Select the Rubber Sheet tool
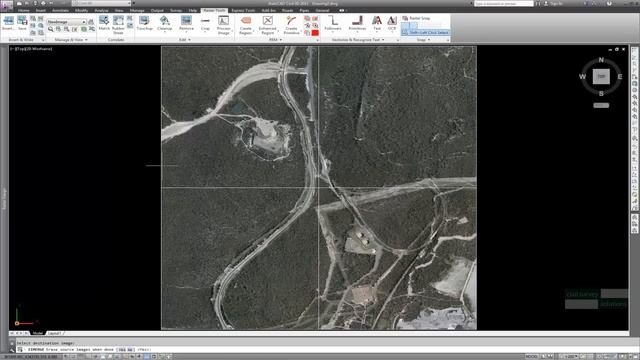Screen dimensions: 640x360 click(x=118, y=24)
